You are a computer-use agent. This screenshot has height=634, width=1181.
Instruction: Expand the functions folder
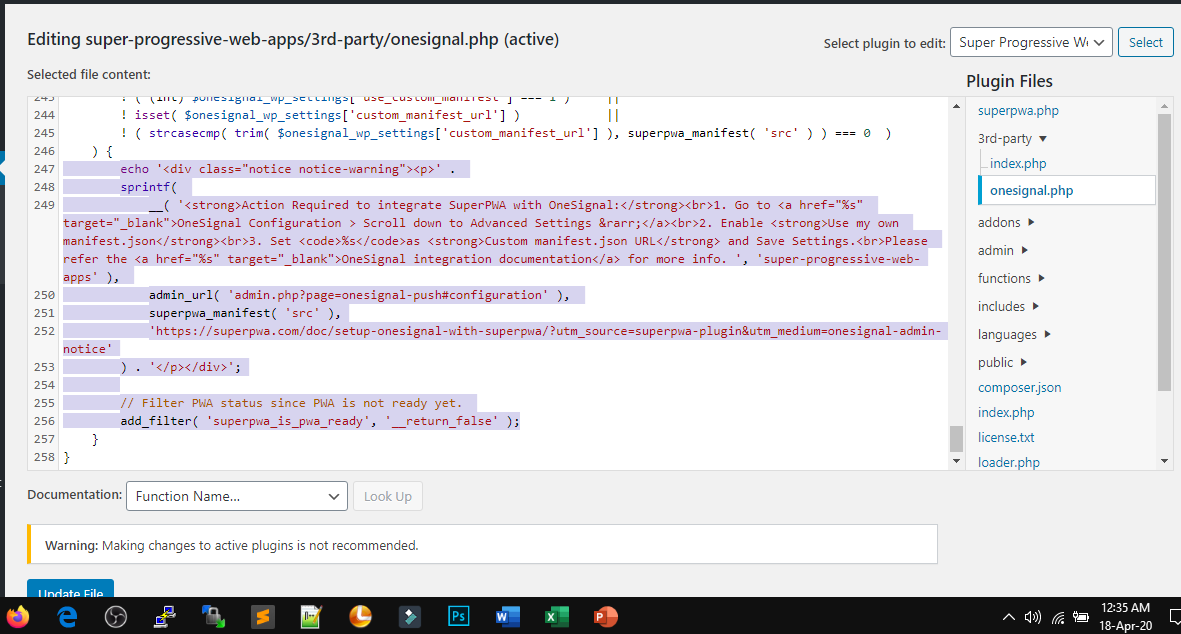pos(1012,279)
